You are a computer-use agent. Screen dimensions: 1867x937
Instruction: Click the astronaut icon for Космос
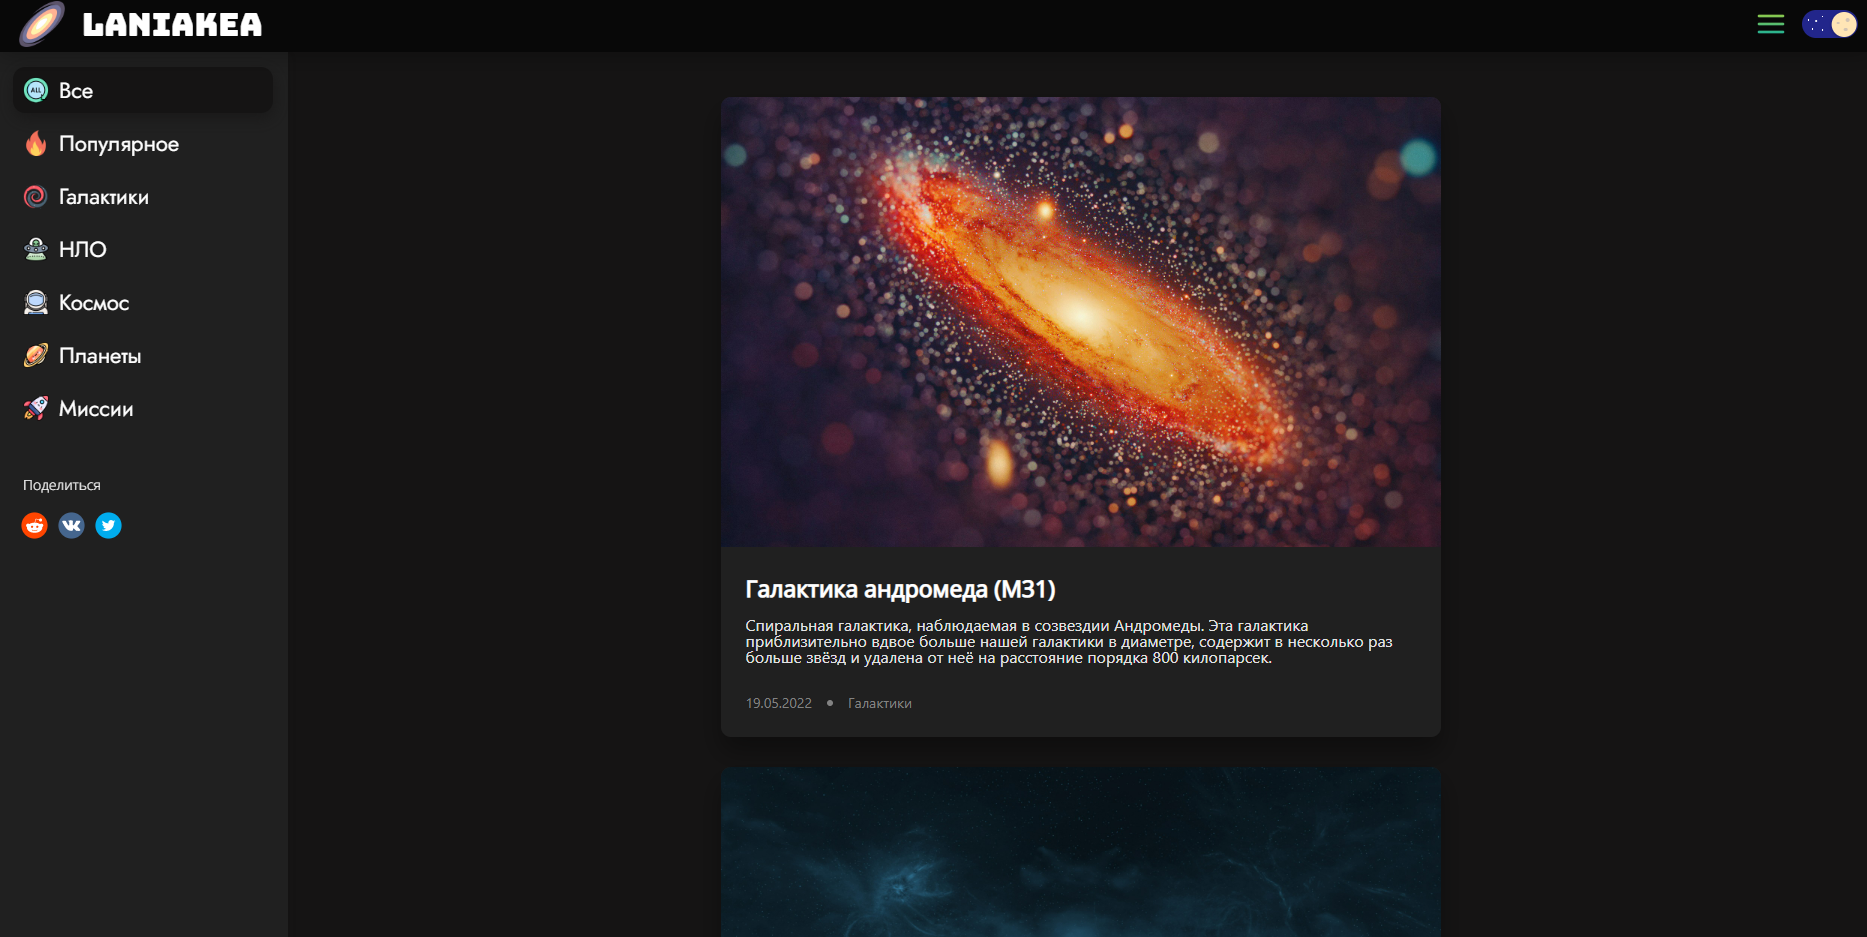pos(36,302)
